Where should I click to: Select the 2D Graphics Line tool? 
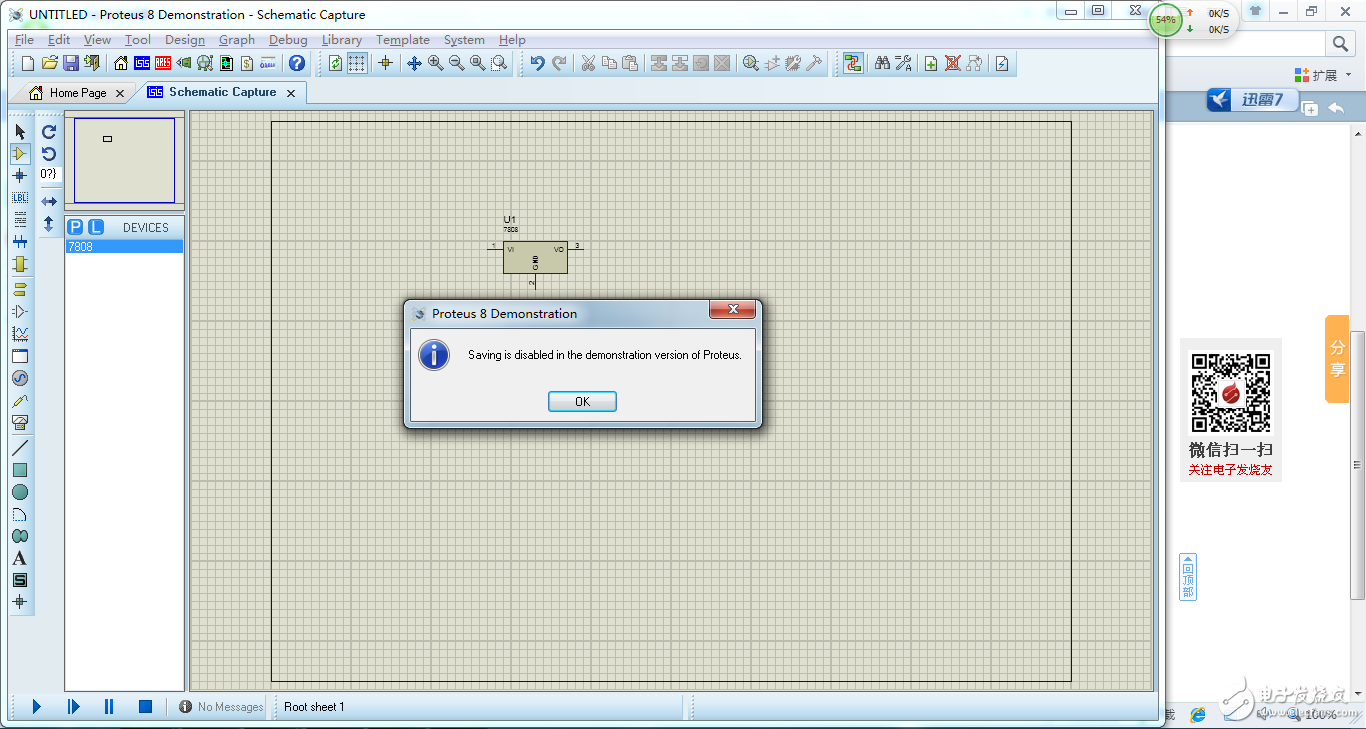(x=20, y=447)
